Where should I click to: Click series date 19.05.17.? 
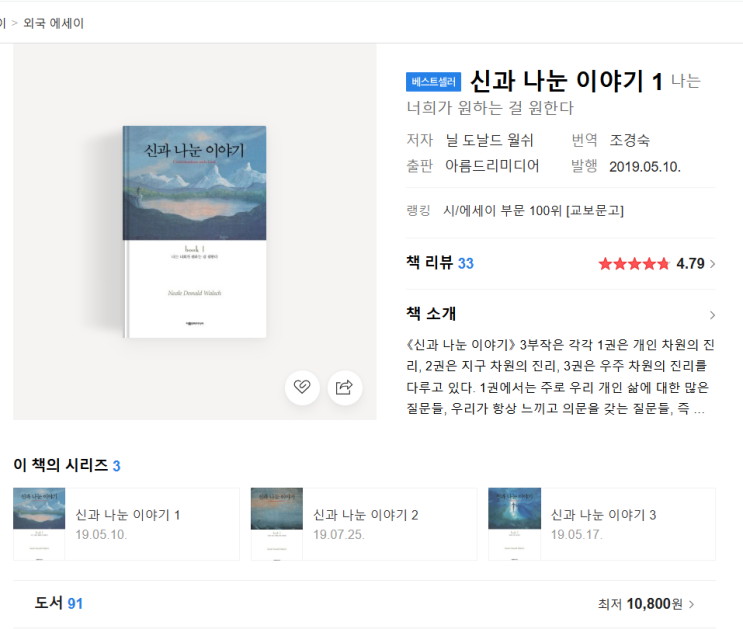pyautogui.click(x=577, y=535)
